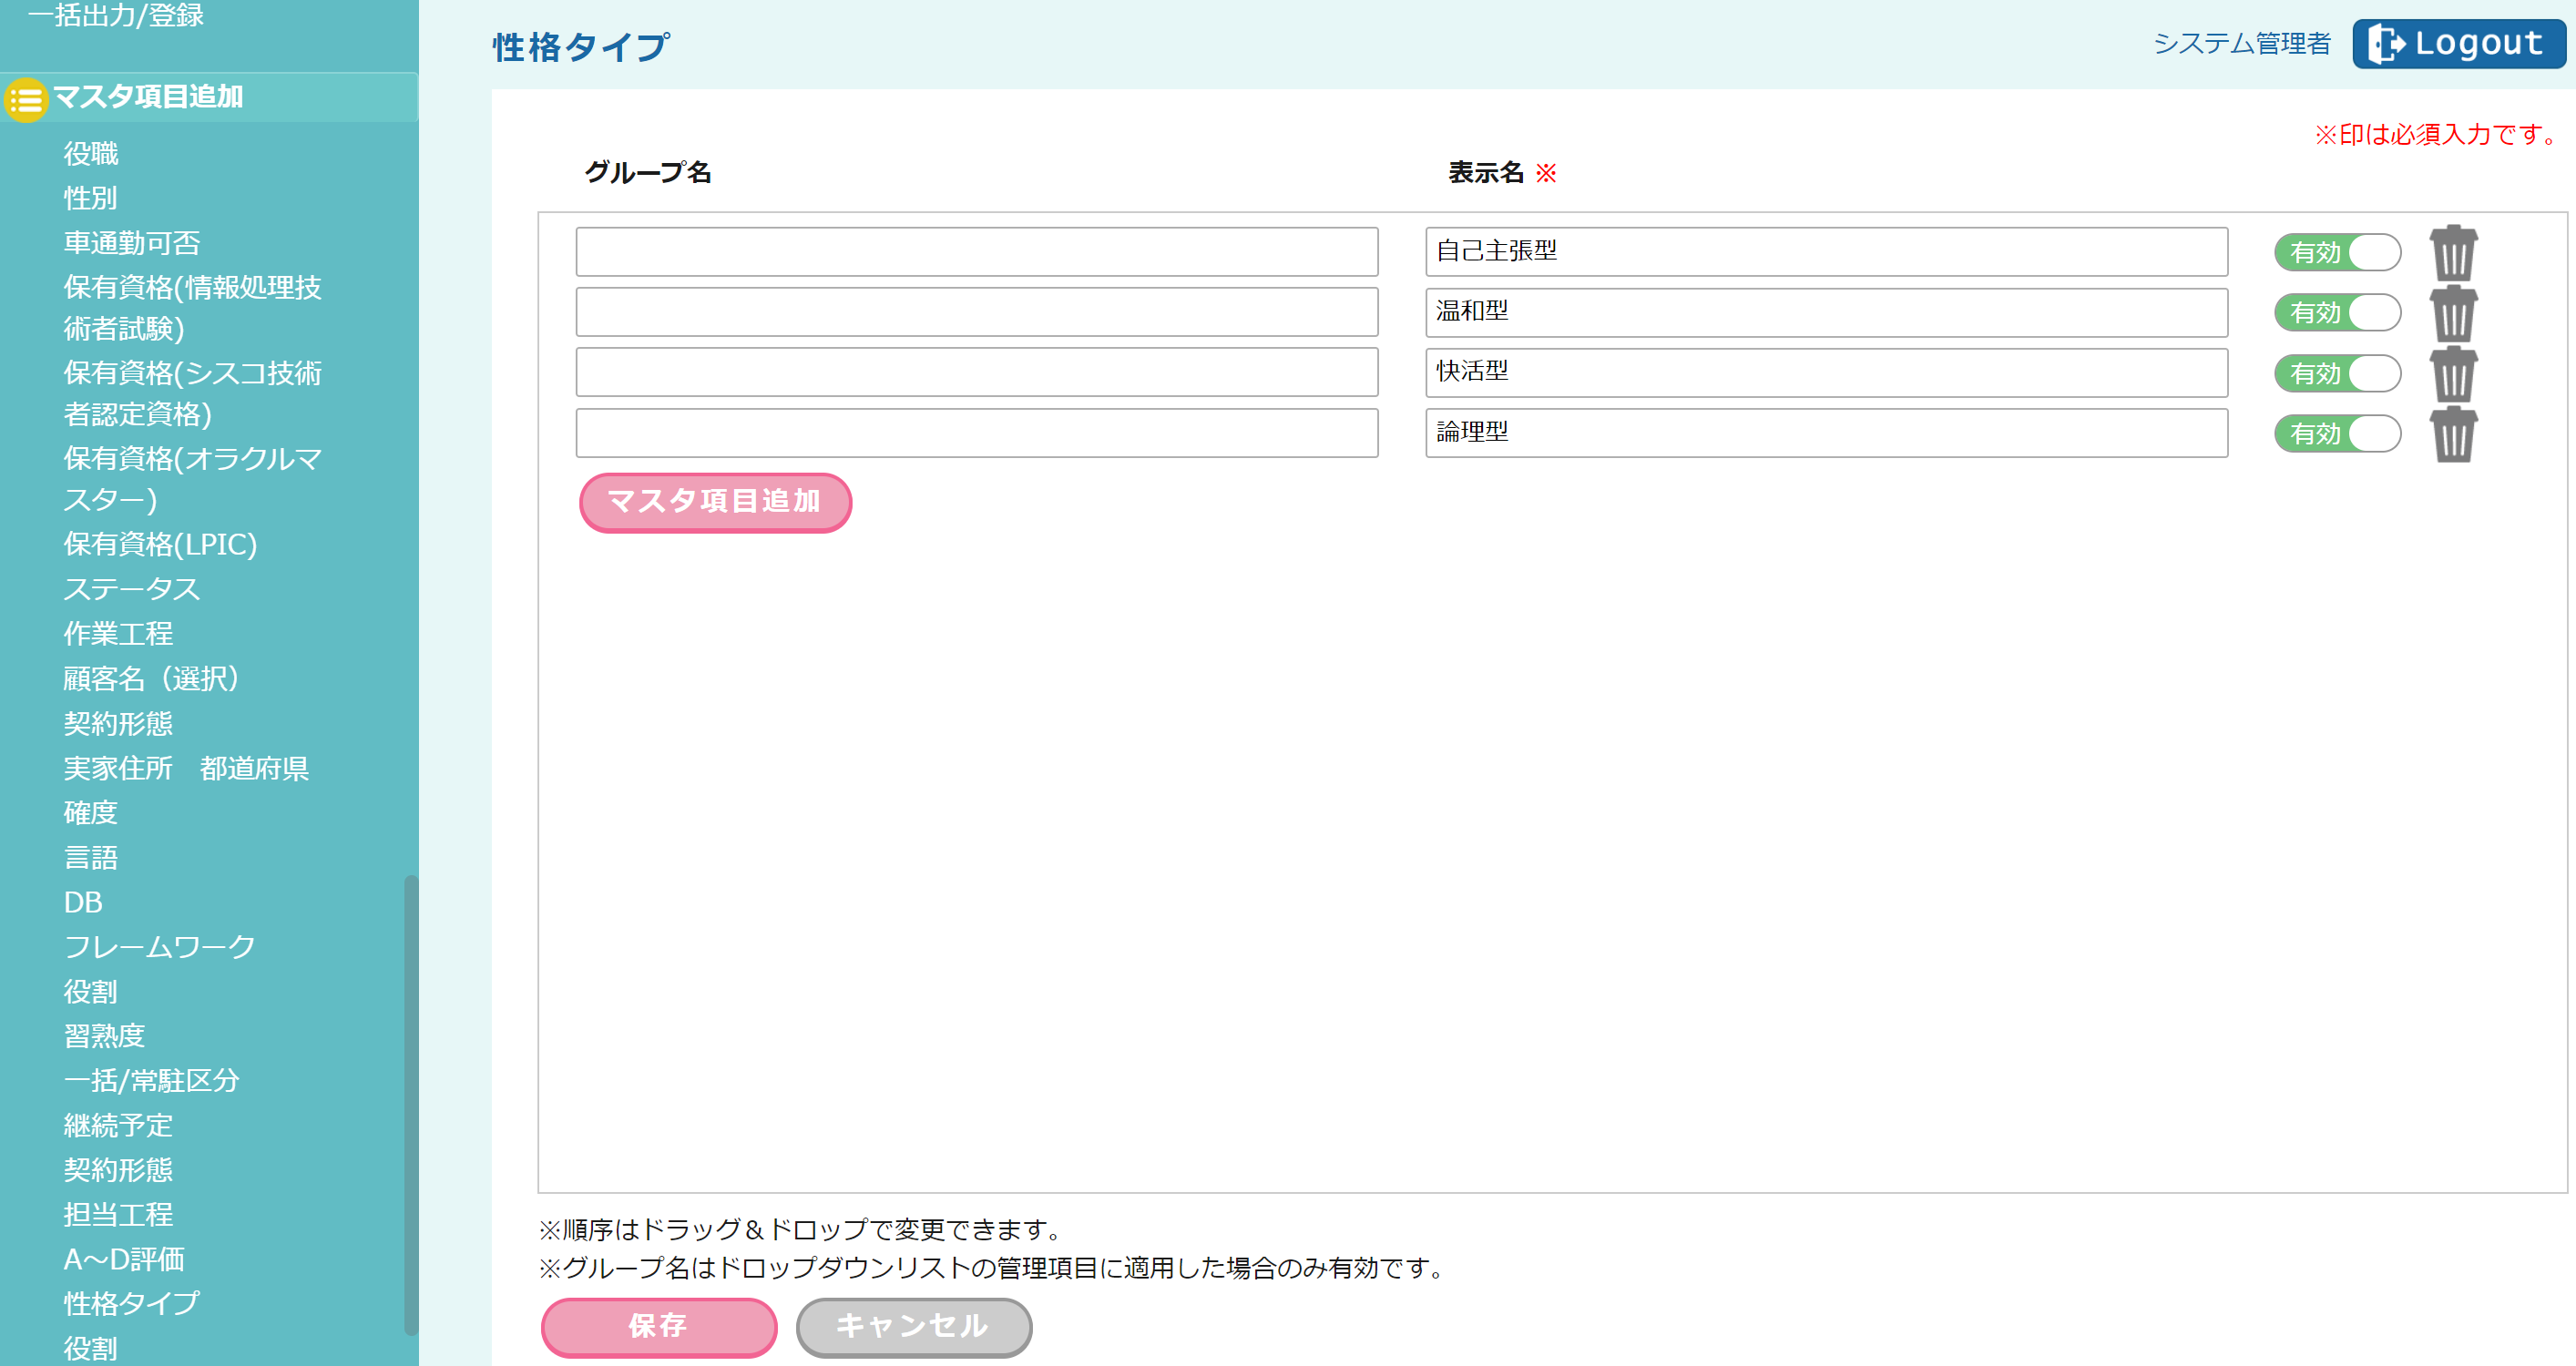Toggle 有効 switch for 自己主張型
Image resolution: width=2576 pixels, height=1366 pixels.
point(2337,253)
